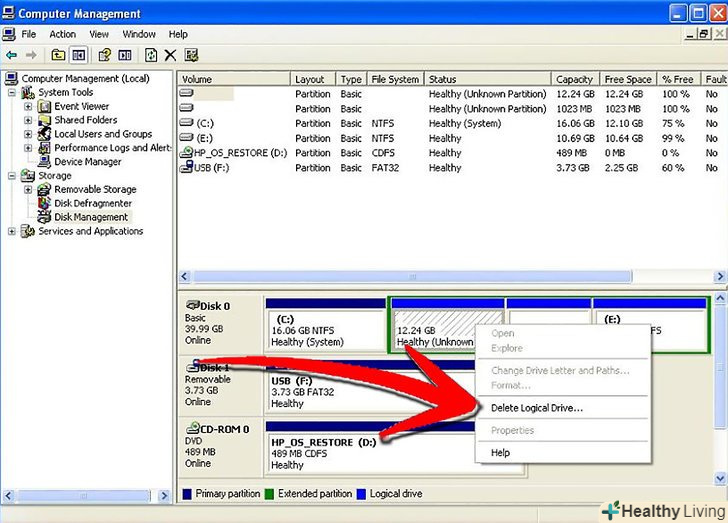Click the Back arrow in the toolbar

tap(11, 56)
